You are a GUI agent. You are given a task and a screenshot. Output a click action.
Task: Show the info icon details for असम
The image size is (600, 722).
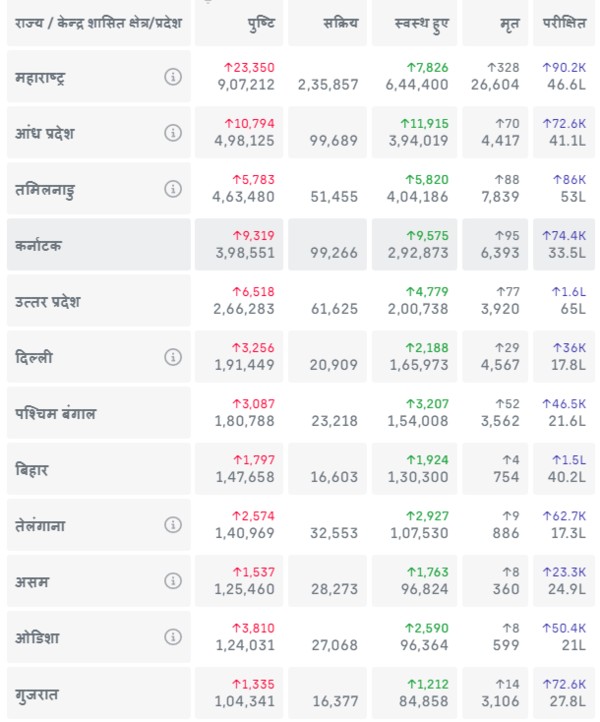pos(173,581)
